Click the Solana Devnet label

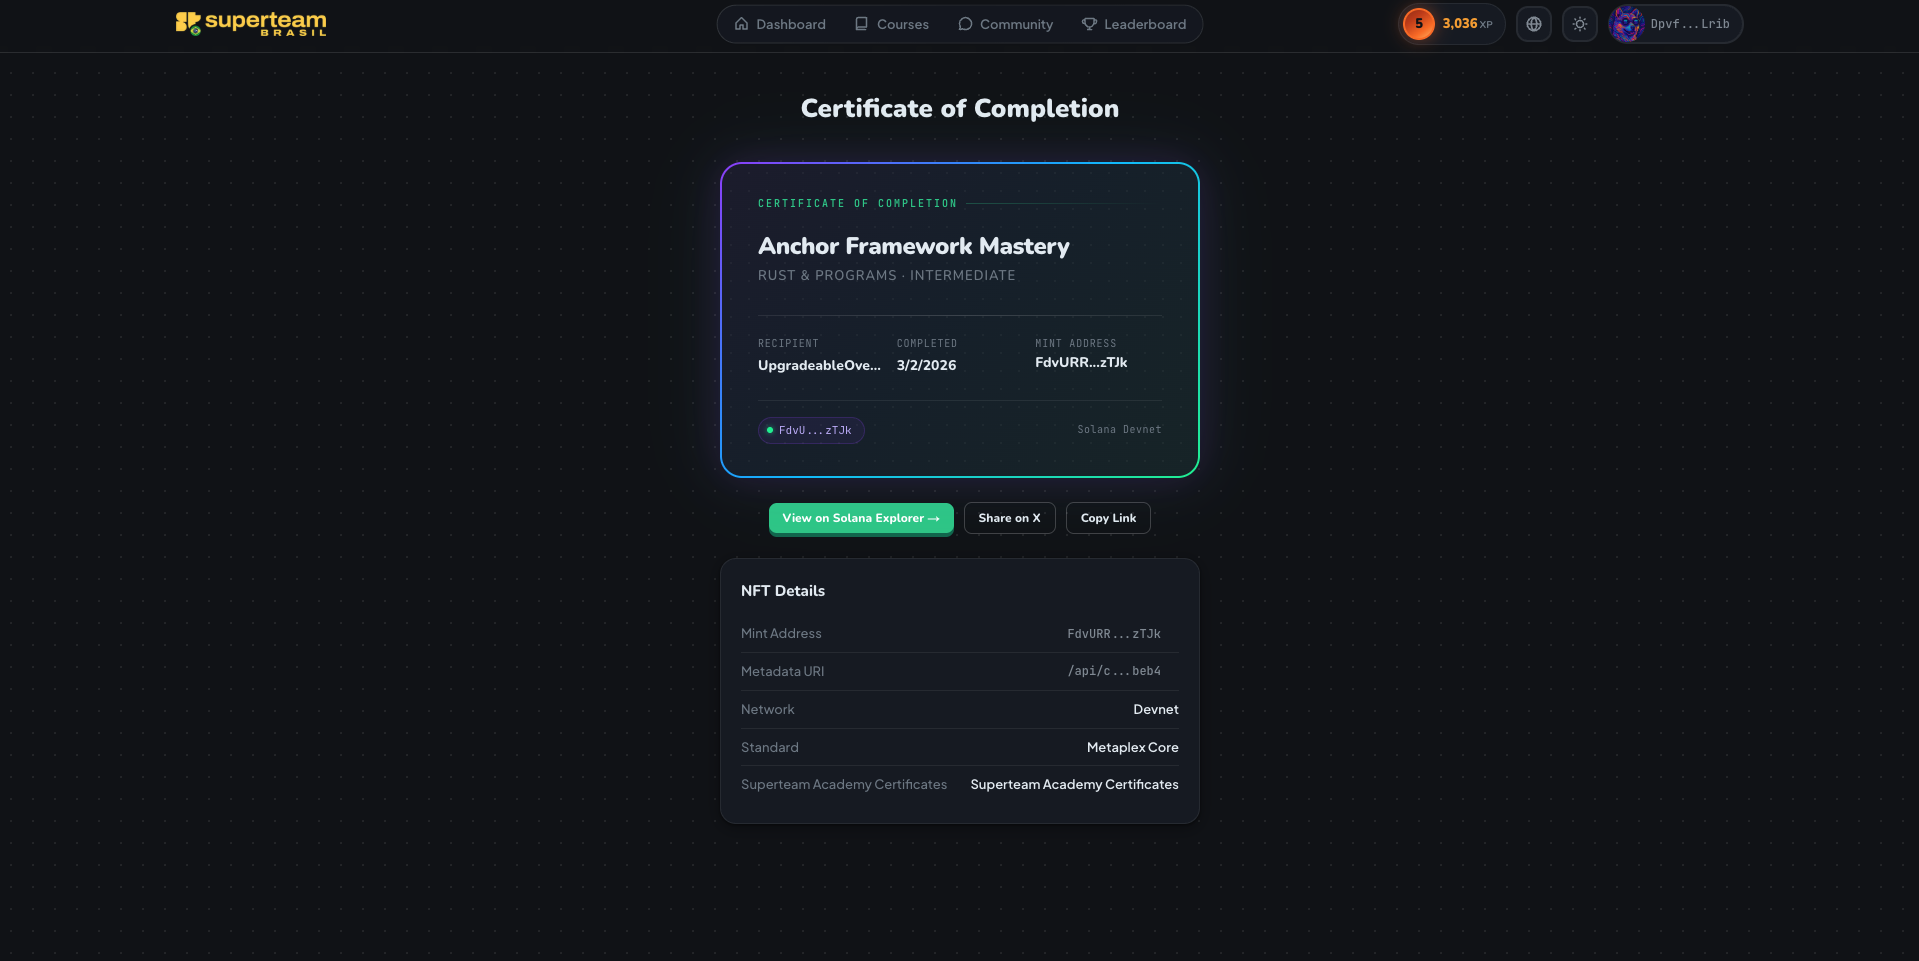point(1119,429)
